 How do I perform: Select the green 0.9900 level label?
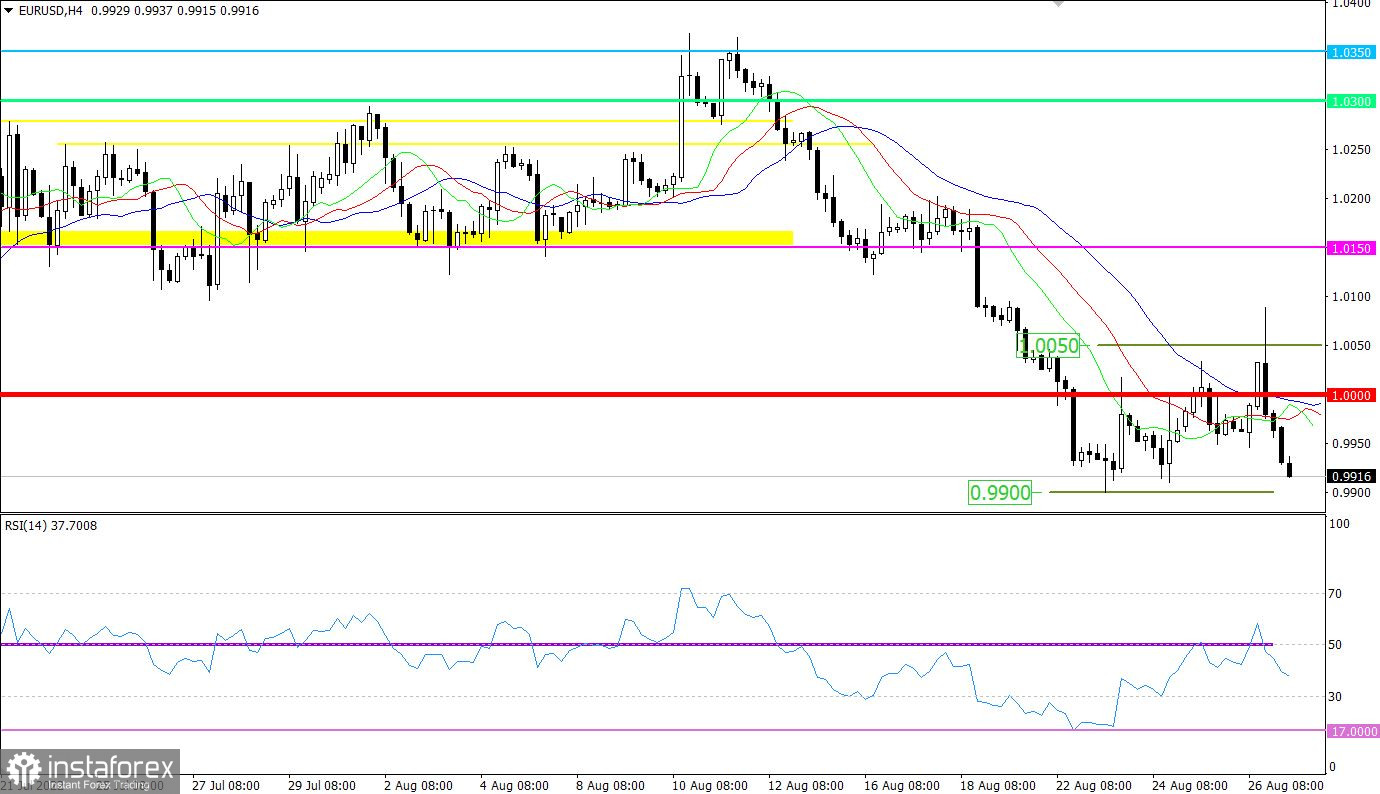pyautogui.click(x=1000, y=492)
